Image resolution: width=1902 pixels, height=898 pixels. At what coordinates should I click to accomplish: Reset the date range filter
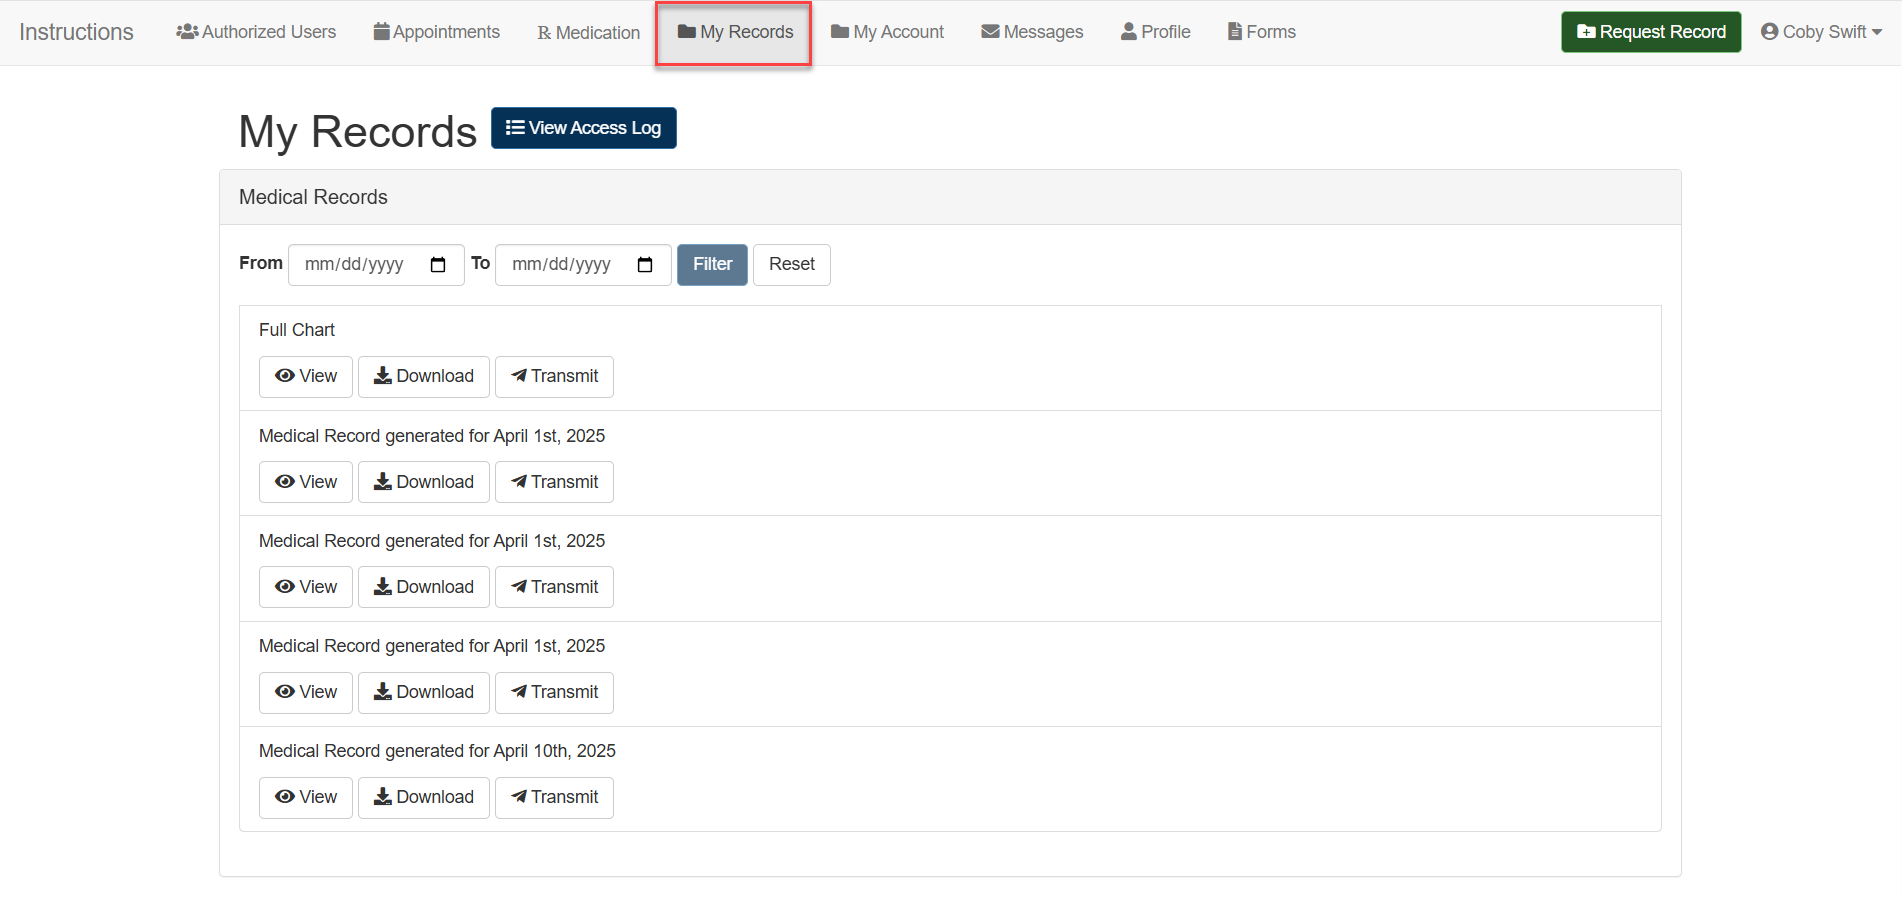(791, 265)
